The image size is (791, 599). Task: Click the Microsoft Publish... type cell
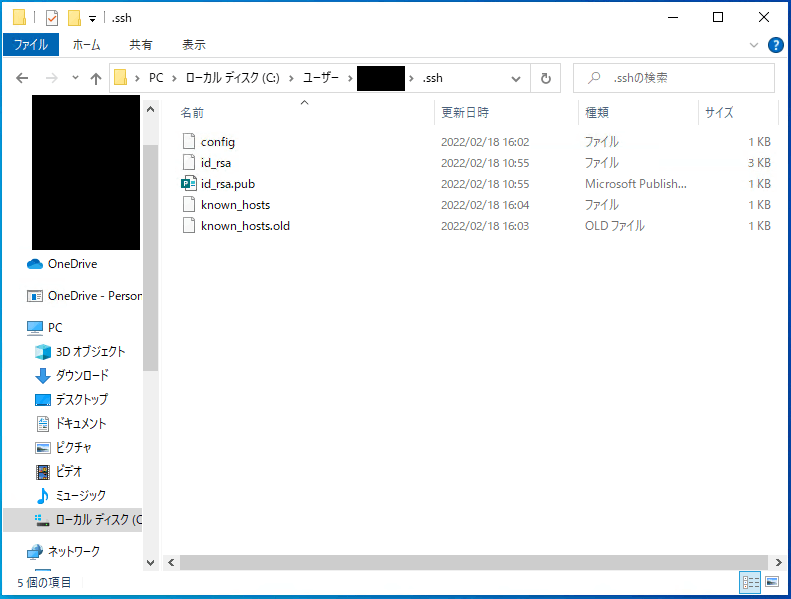click(x=636, y=184)
